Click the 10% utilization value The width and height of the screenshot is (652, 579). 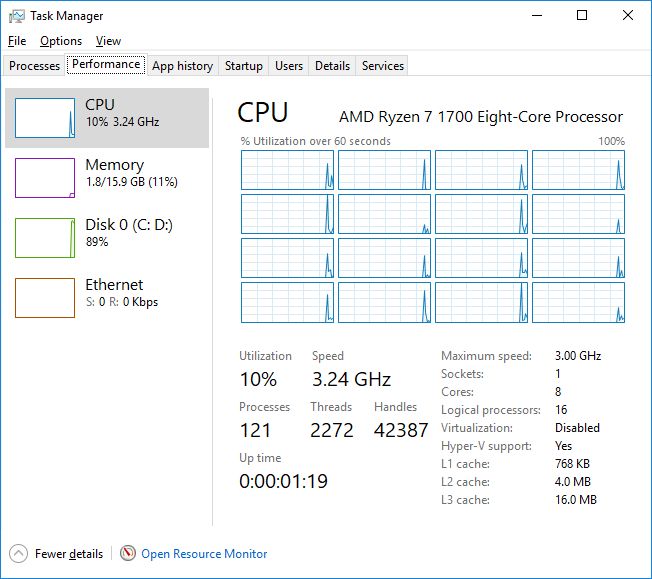258,379
